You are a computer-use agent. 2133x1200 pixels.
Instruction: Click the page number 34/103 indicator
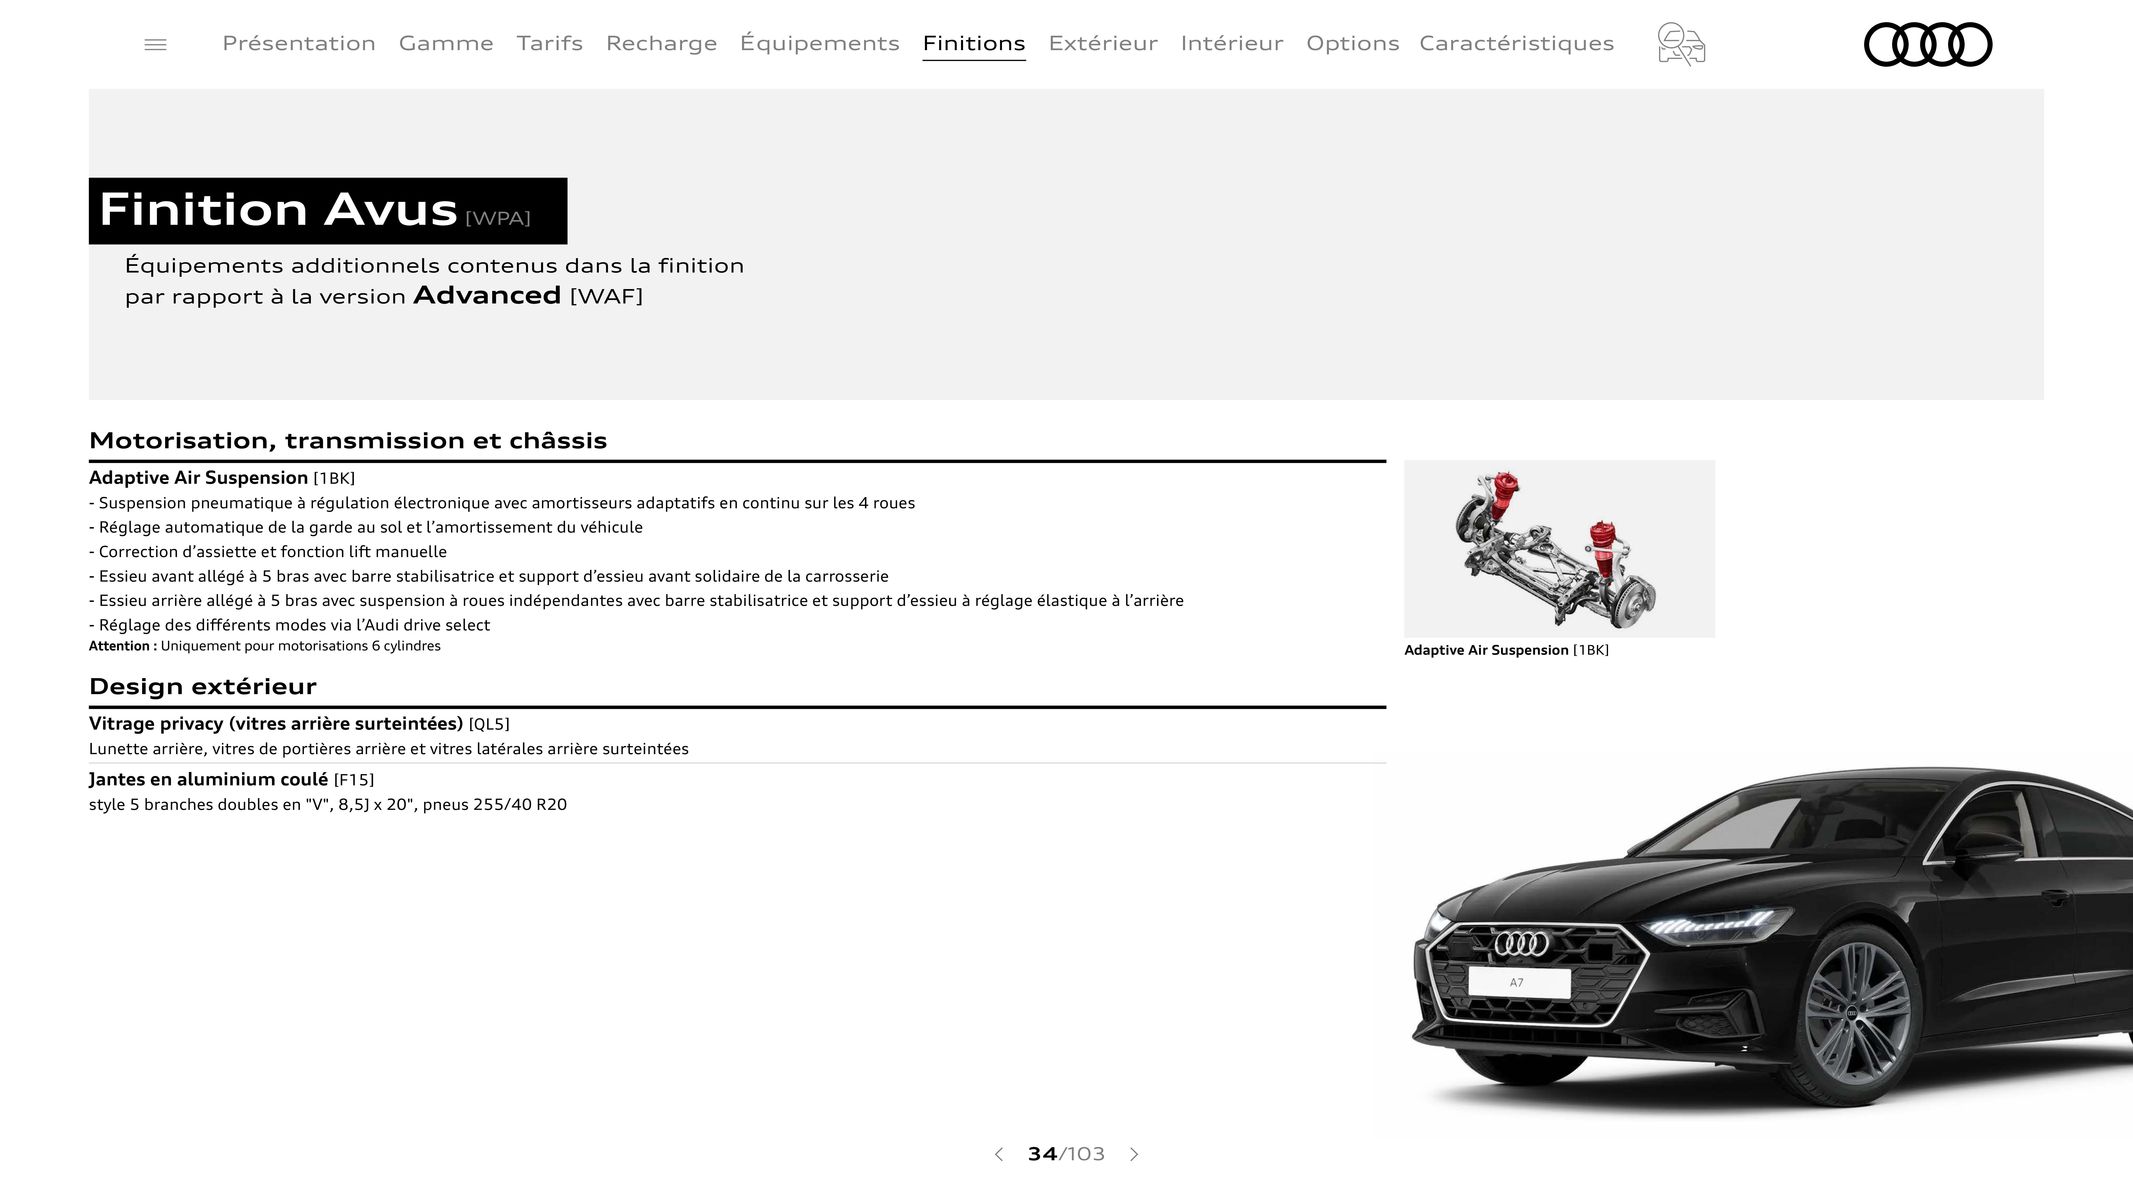[x=1066, y=1154]
